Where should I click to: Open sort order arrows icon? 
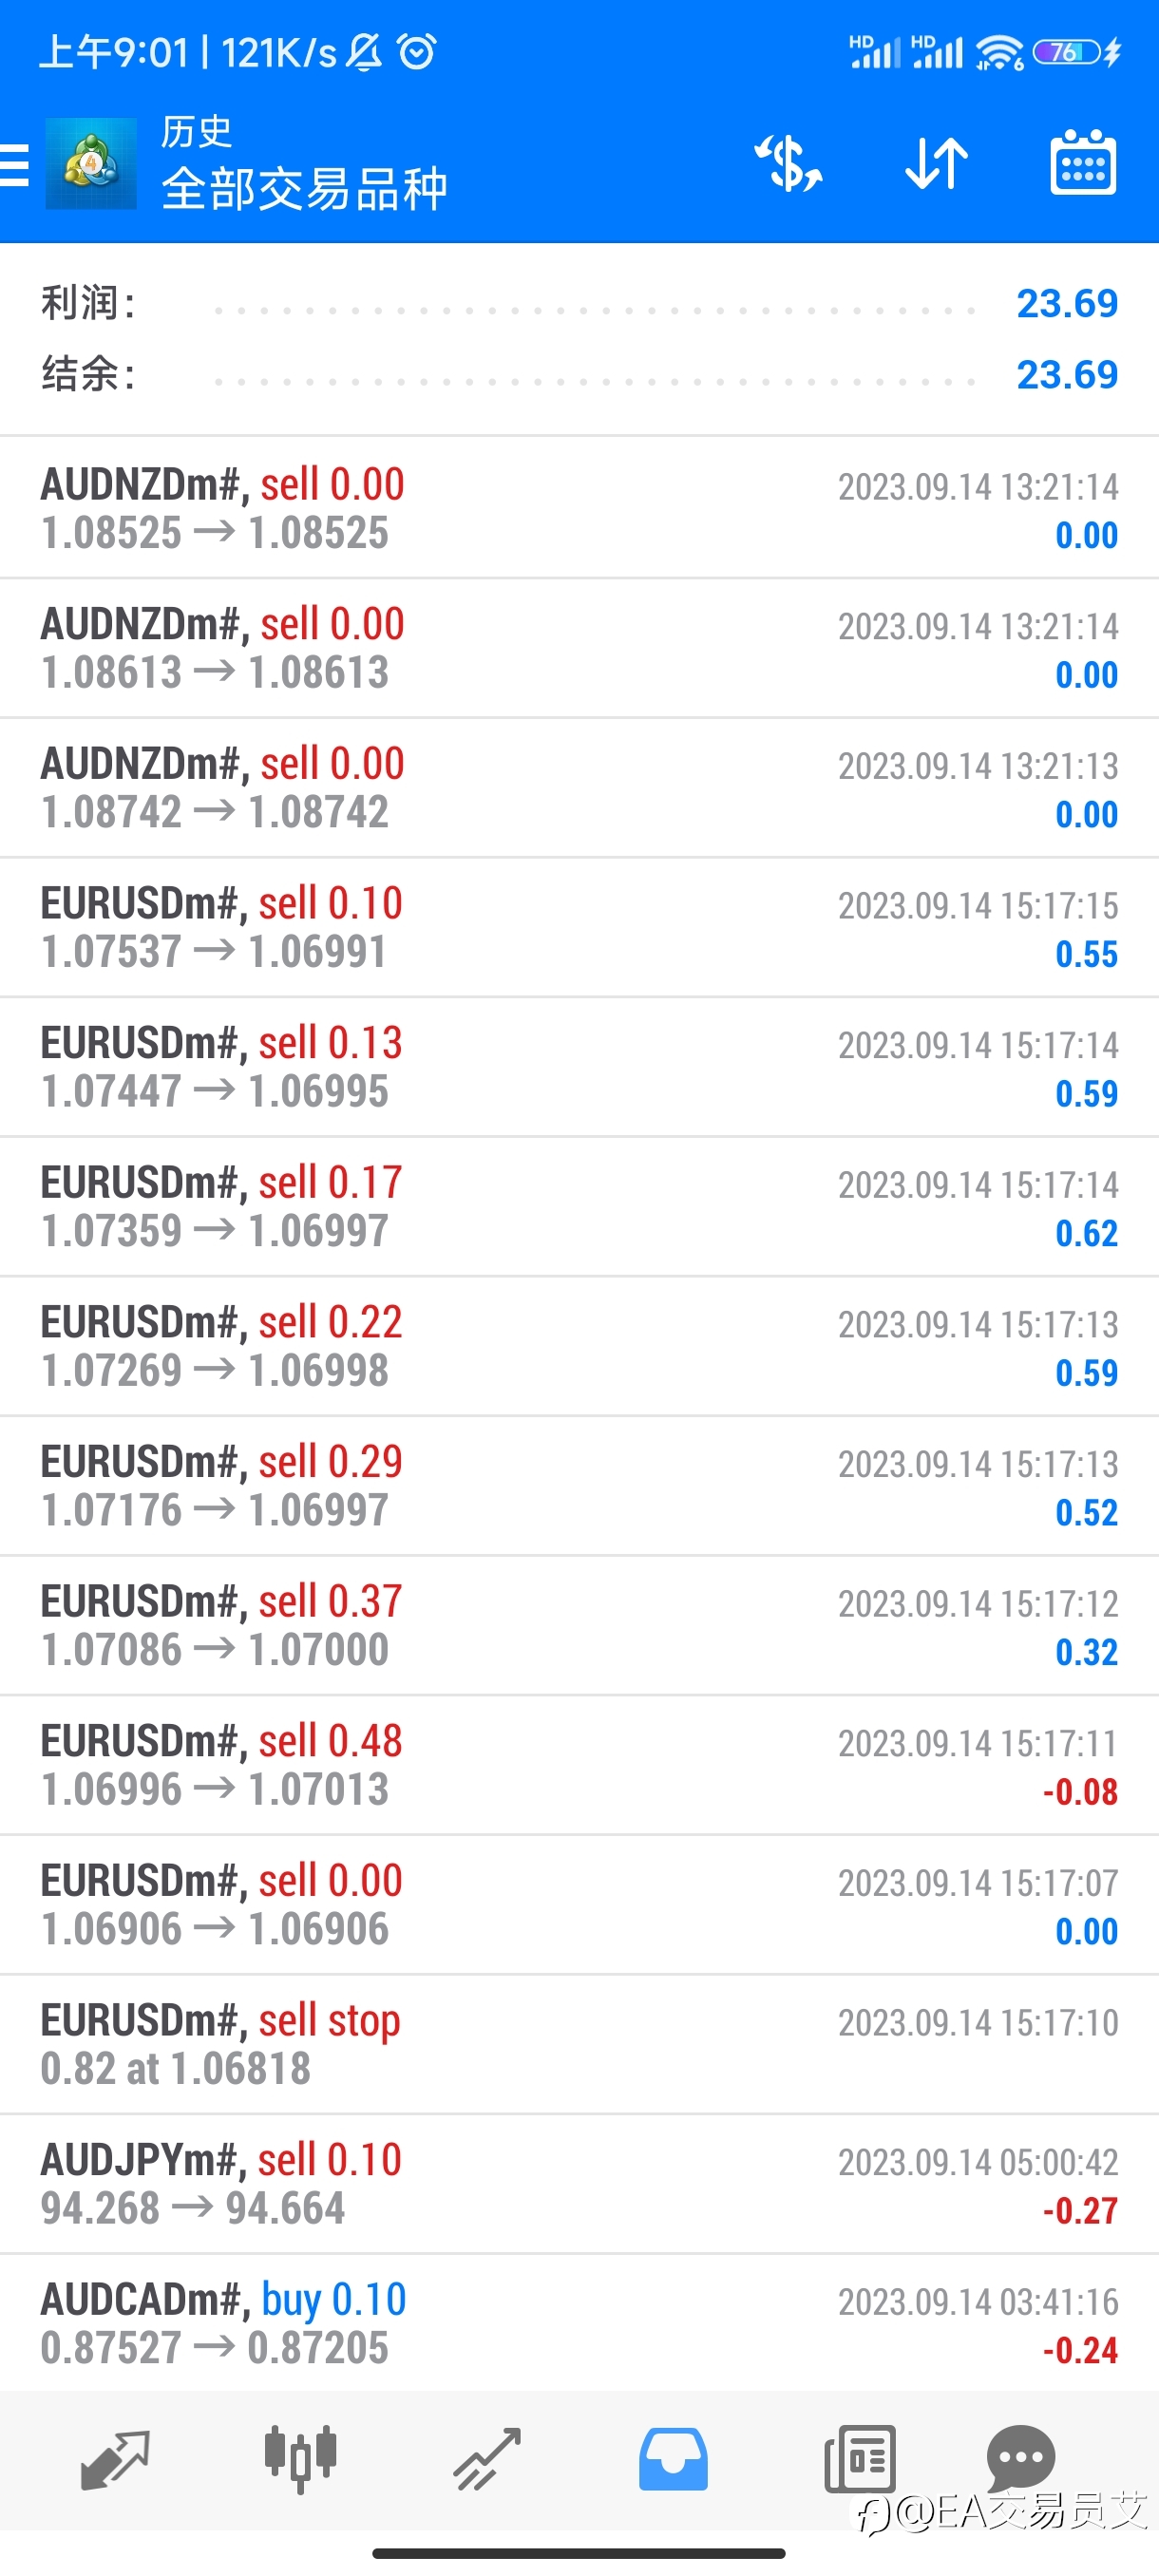coord(937,163)
